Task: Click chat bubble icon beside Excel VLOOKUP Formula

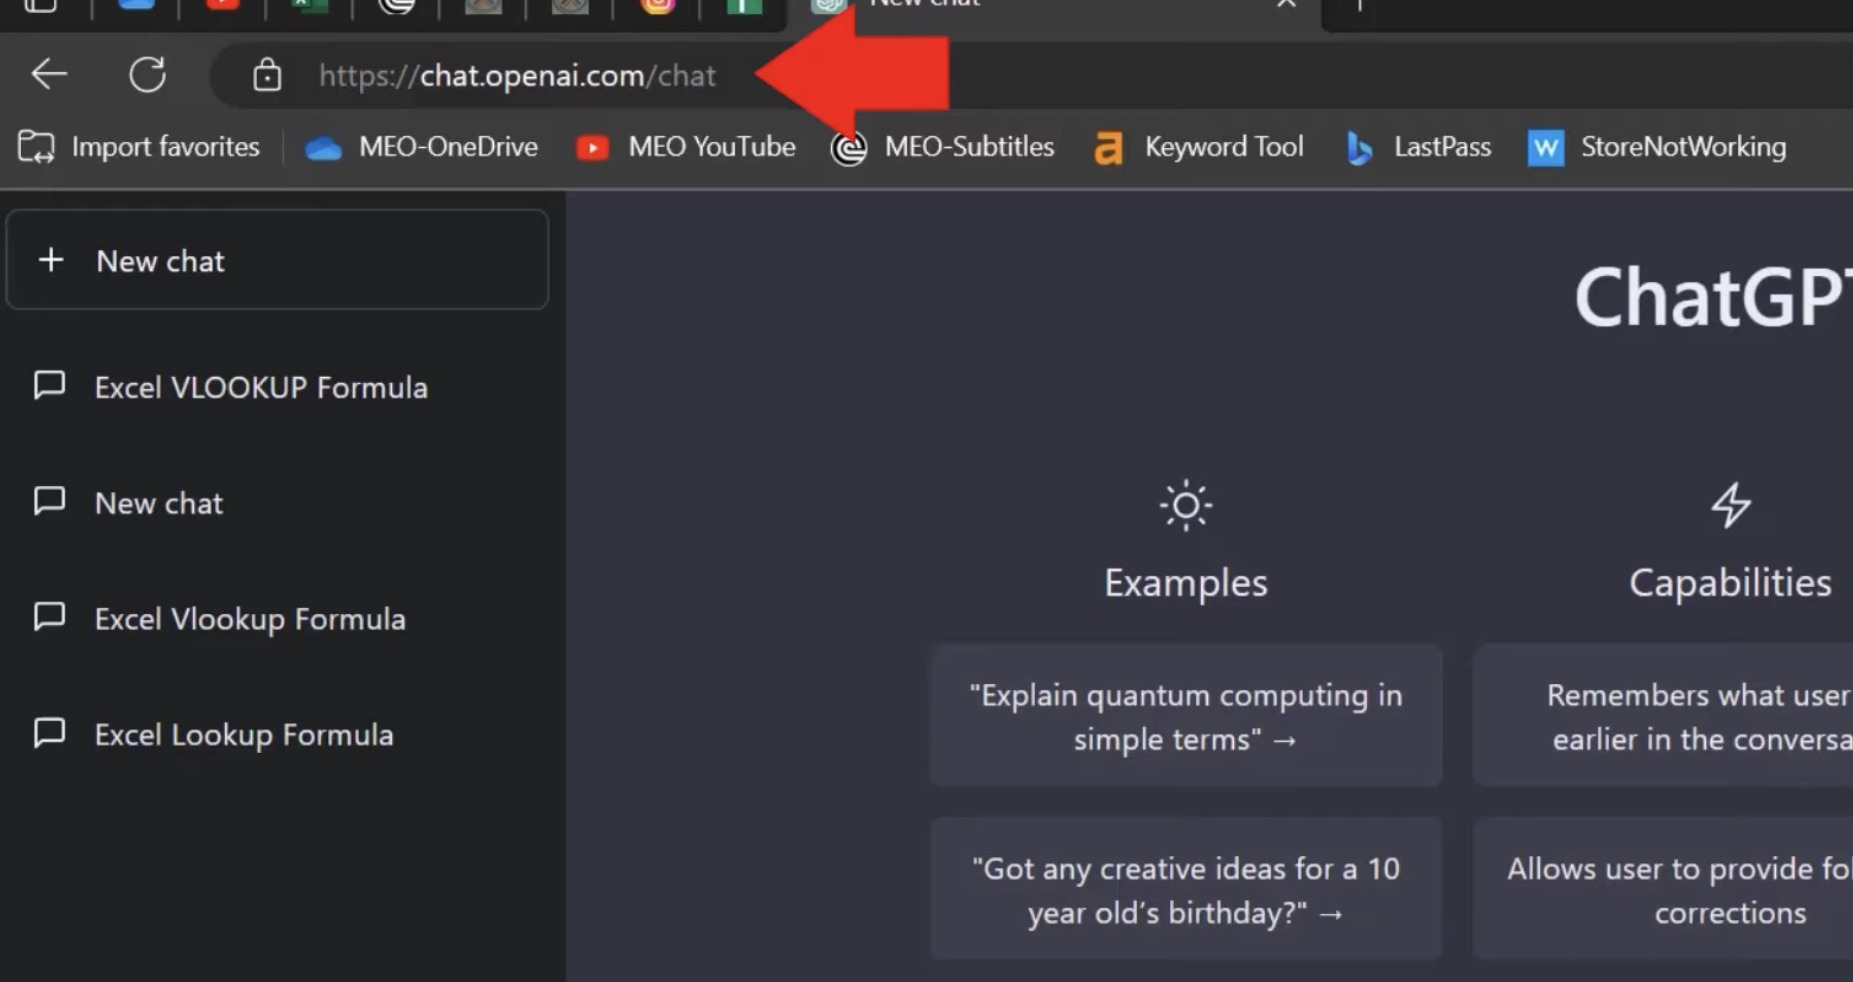Action: pyautogui.click(x=49, y=385)
